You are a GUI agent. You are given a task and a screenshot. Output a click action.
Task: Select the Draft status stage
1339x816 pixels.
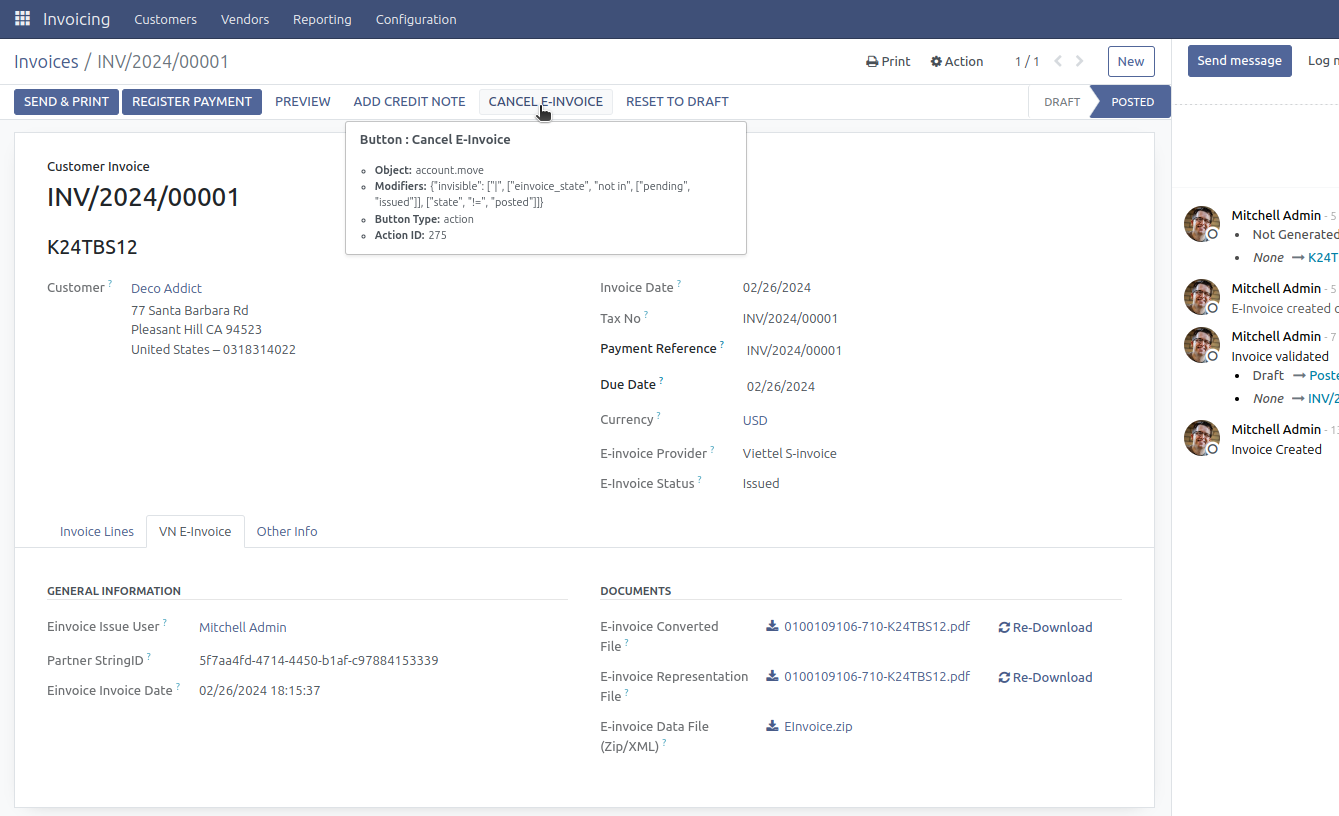pos(1061,102)
